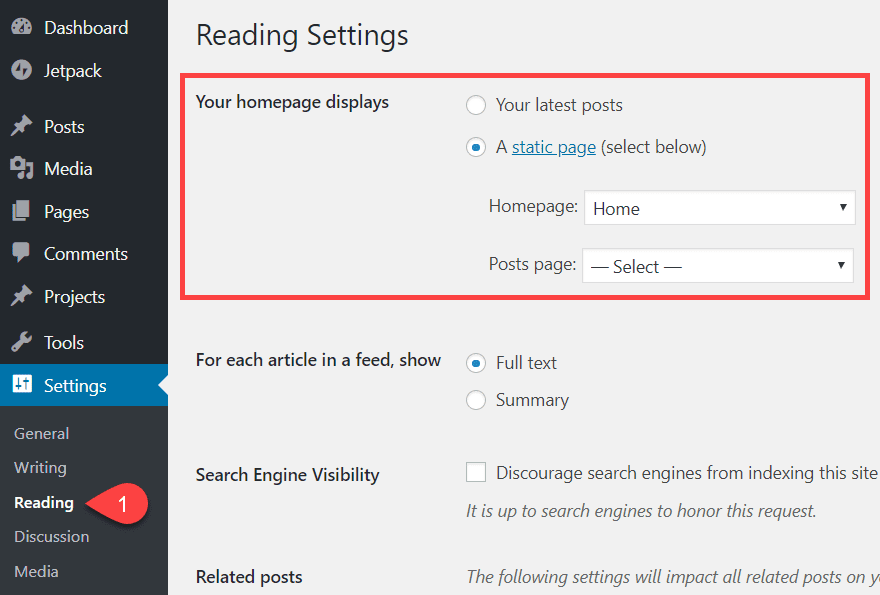Select the Your latest posts radio button
The height and width of the screenshot is (595, 880).
pyautogui.click(x=476, y=104)
